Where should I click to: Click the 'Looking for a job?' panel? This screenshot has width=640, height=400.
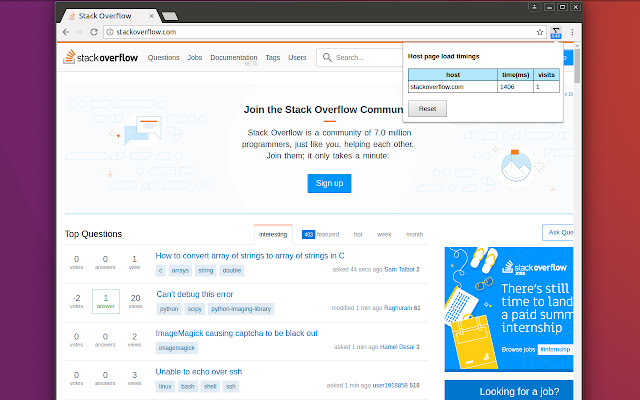[x=509, y=390]
